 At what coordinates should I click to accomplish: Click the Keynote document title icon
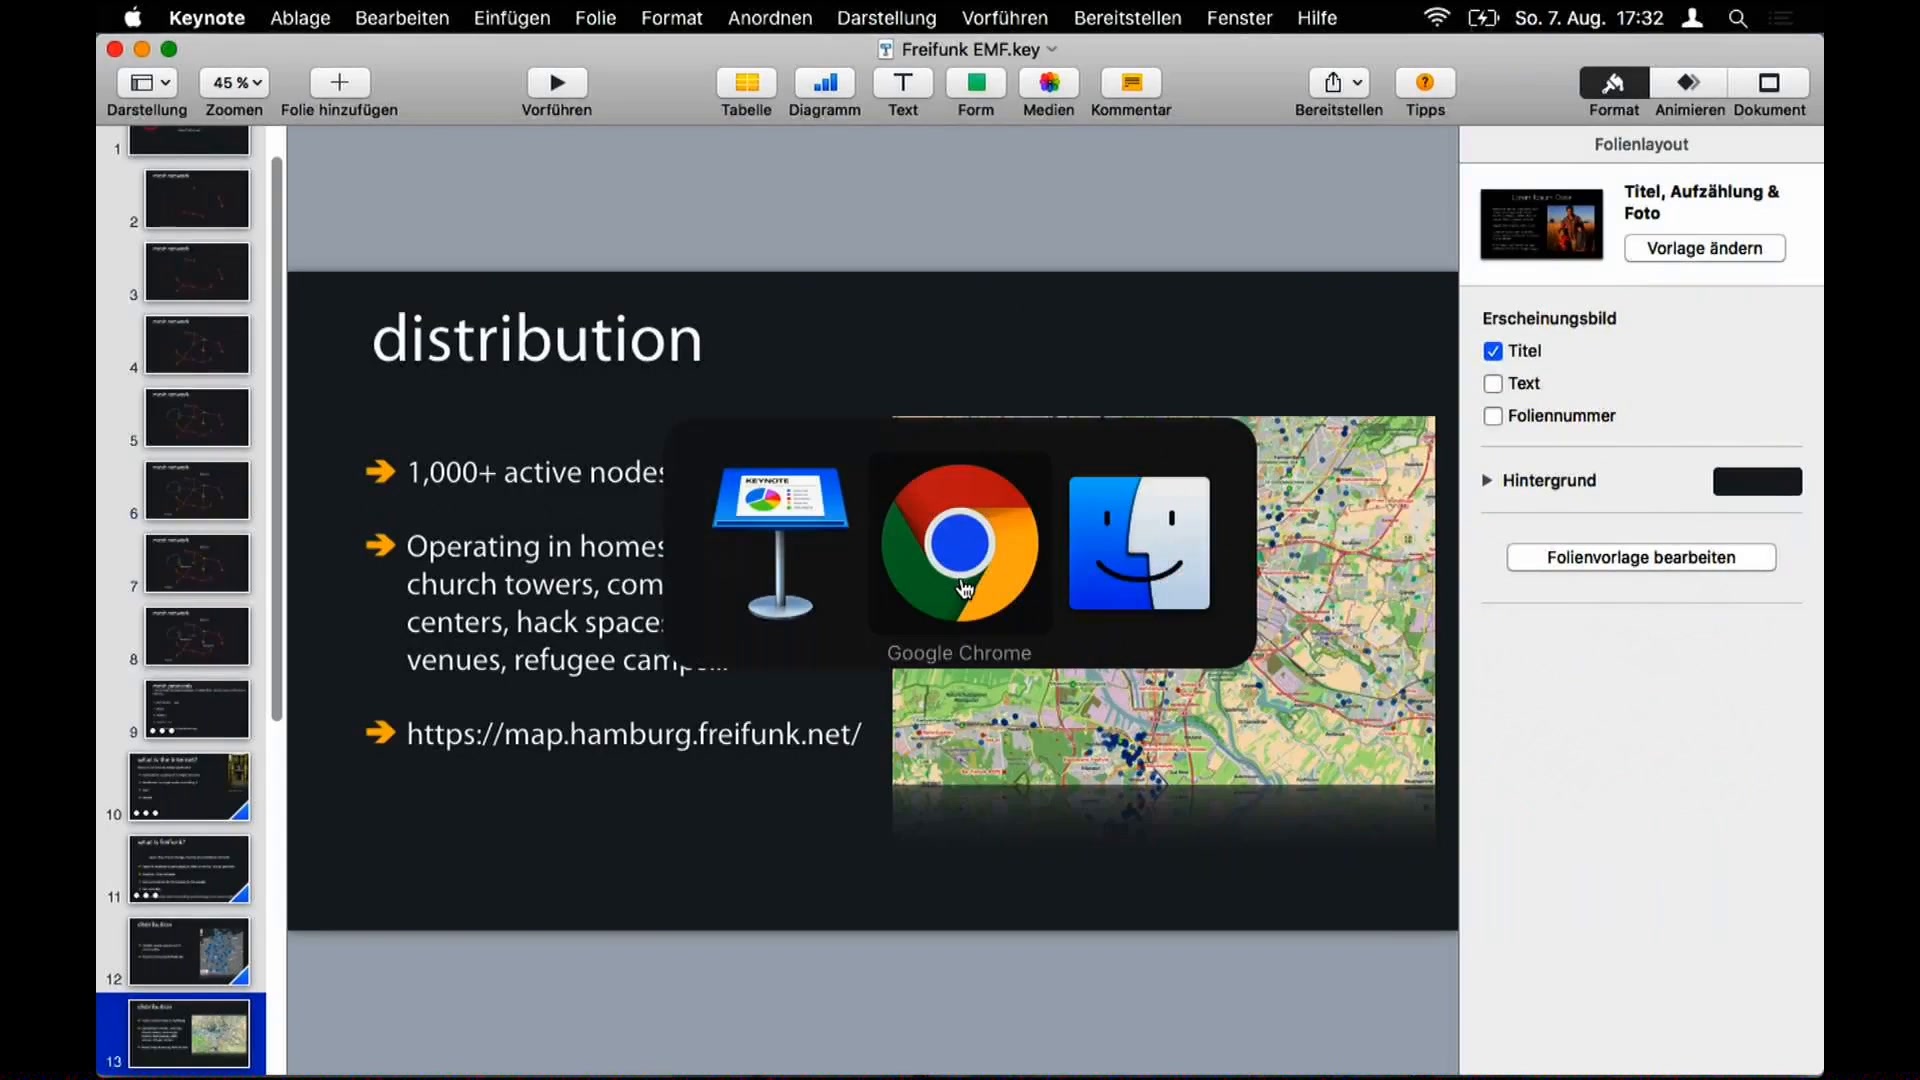(885, 49)
